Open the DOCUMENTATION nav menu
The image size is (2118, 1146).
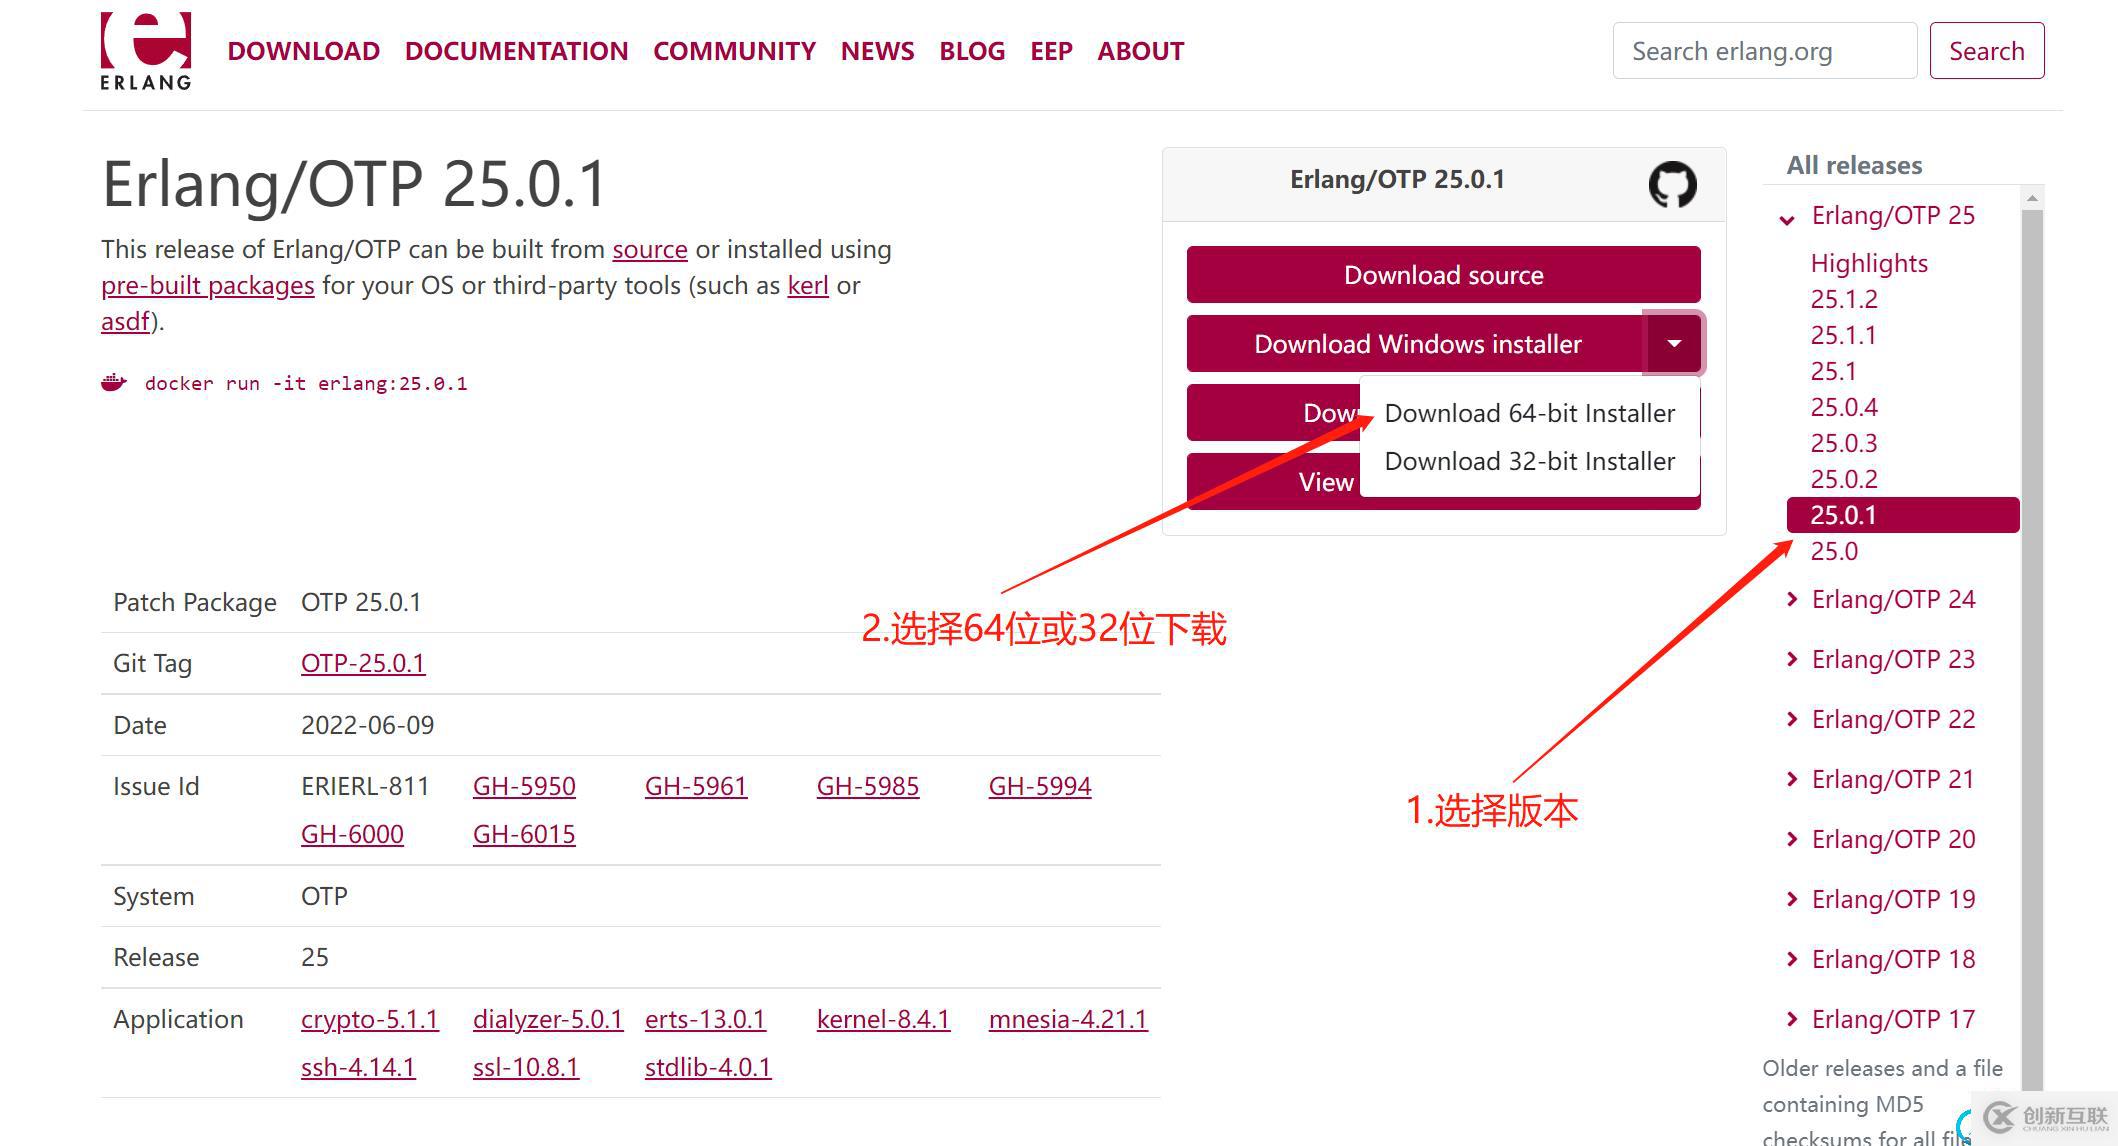(x=516, y=51)
